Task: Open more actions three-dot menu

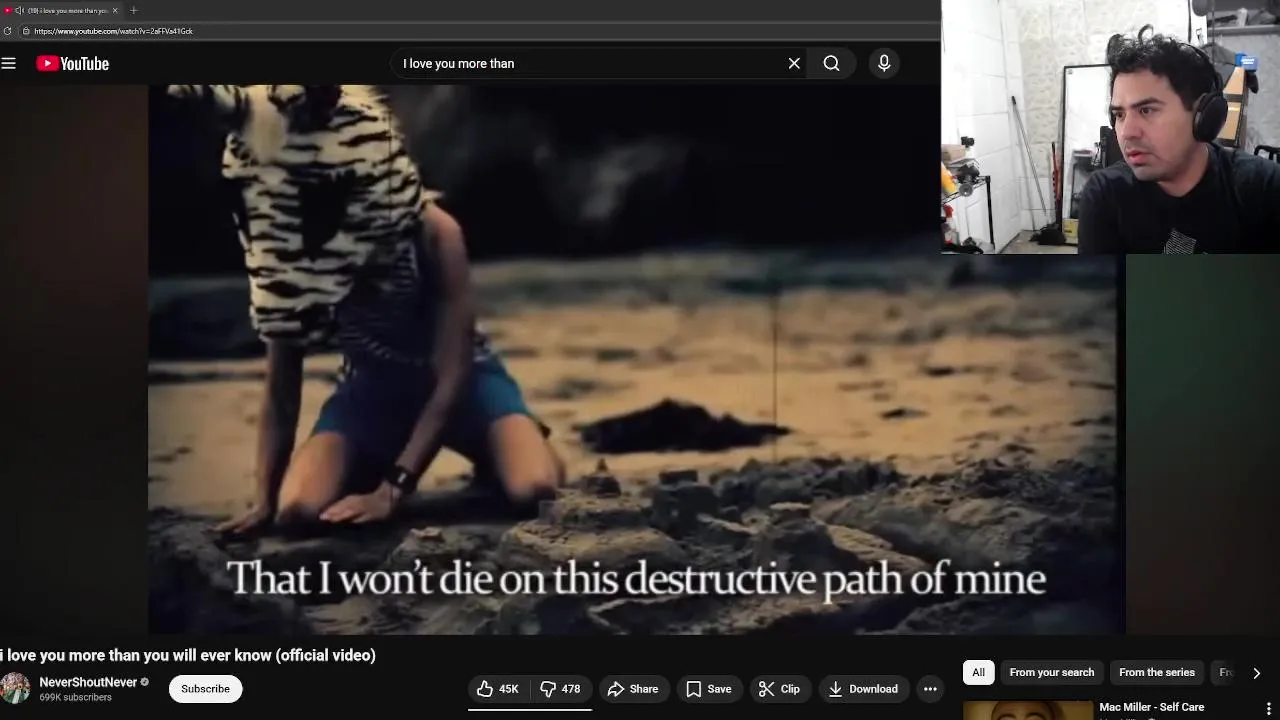Action: click(x=930, y=688)
